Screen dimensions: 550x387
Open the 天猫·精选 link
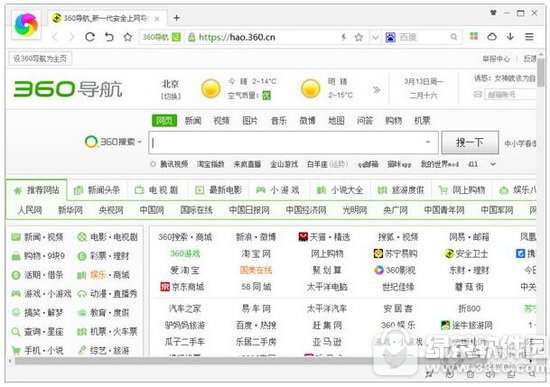[324, 237]
